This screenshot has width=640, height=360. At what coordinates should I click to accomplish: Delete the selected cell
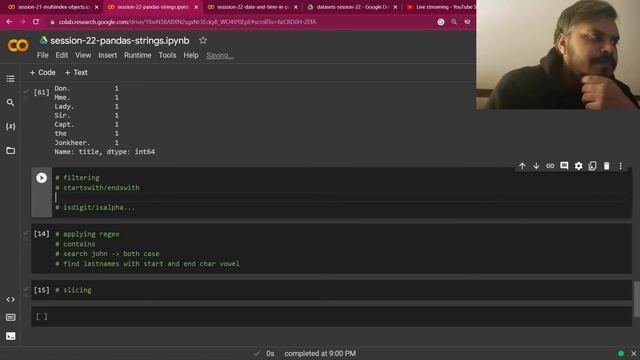coord(607,166)
